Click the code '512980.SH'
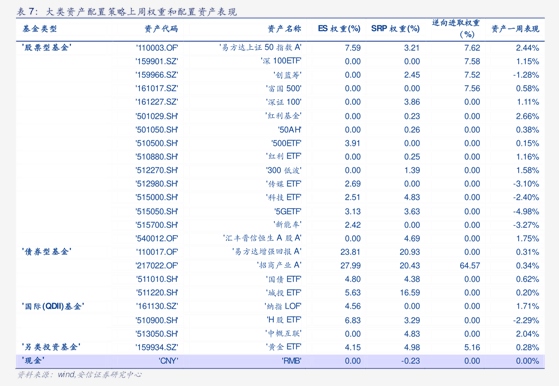 [x=157, y=184]
